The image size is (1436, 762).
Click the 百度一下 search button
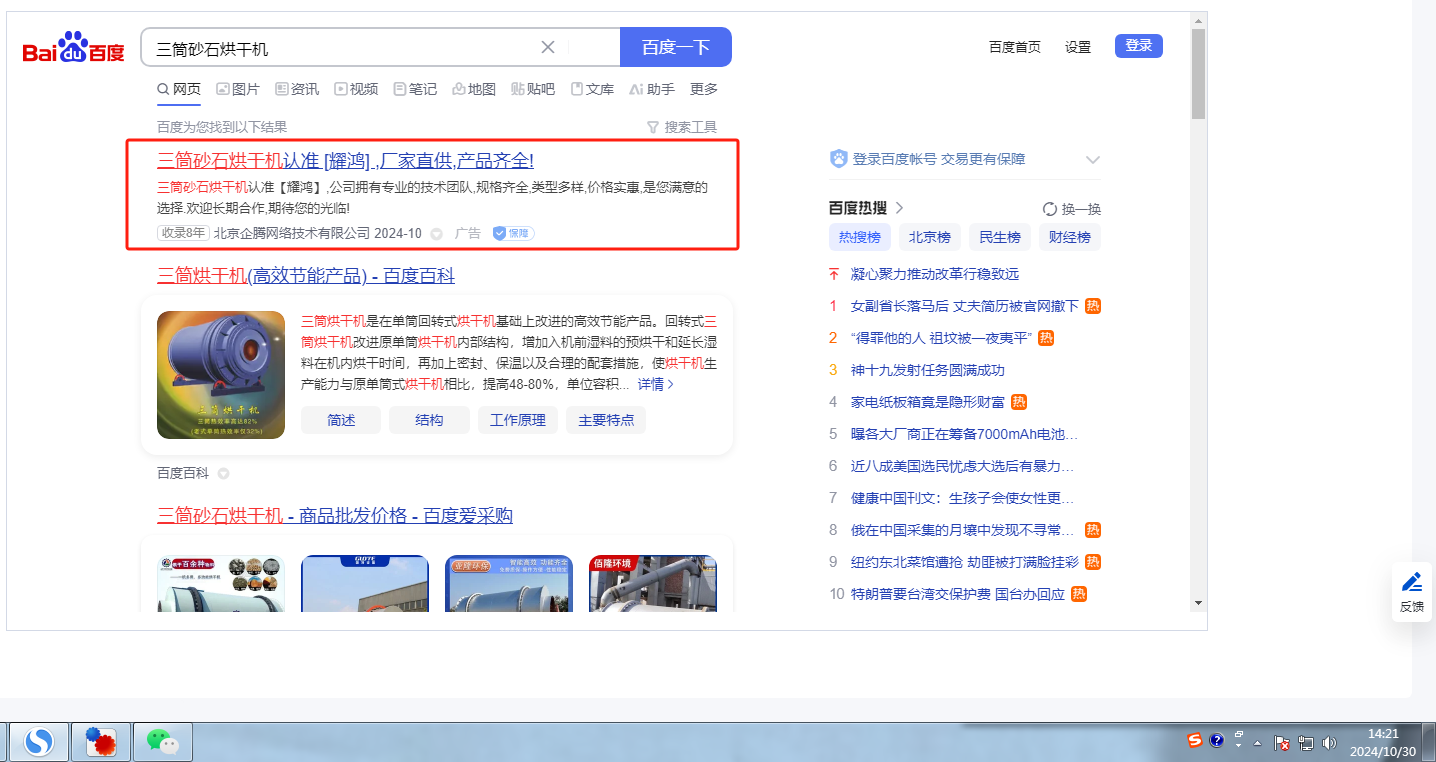pyautogui.click(x=676, y=47)
